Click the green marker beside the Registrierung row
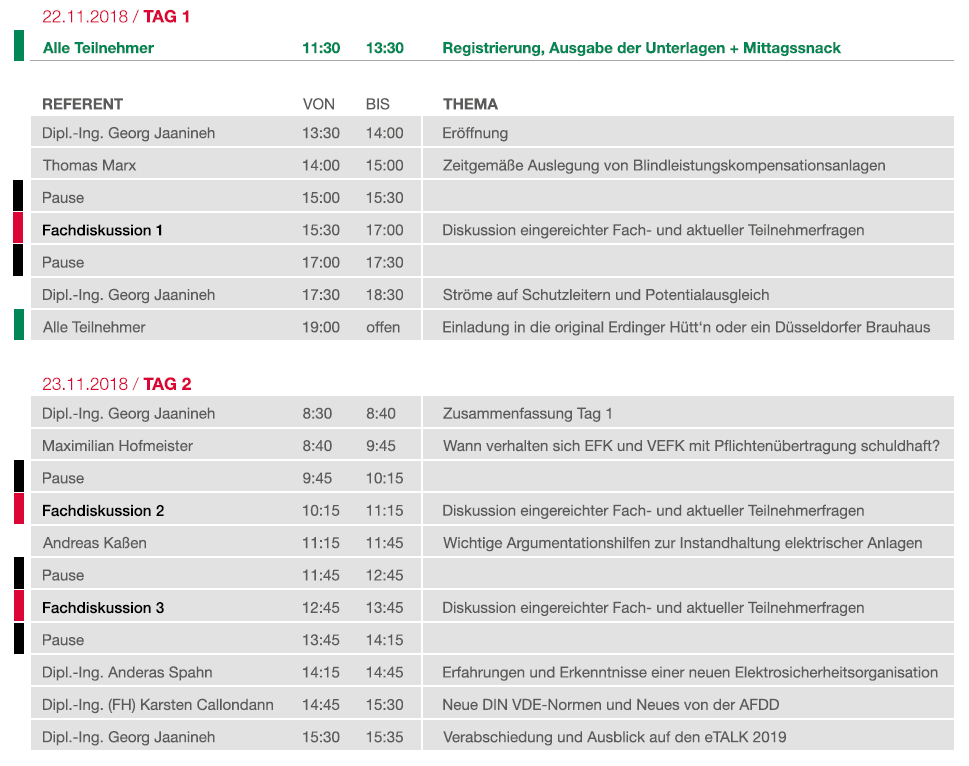 coord(19,46)
